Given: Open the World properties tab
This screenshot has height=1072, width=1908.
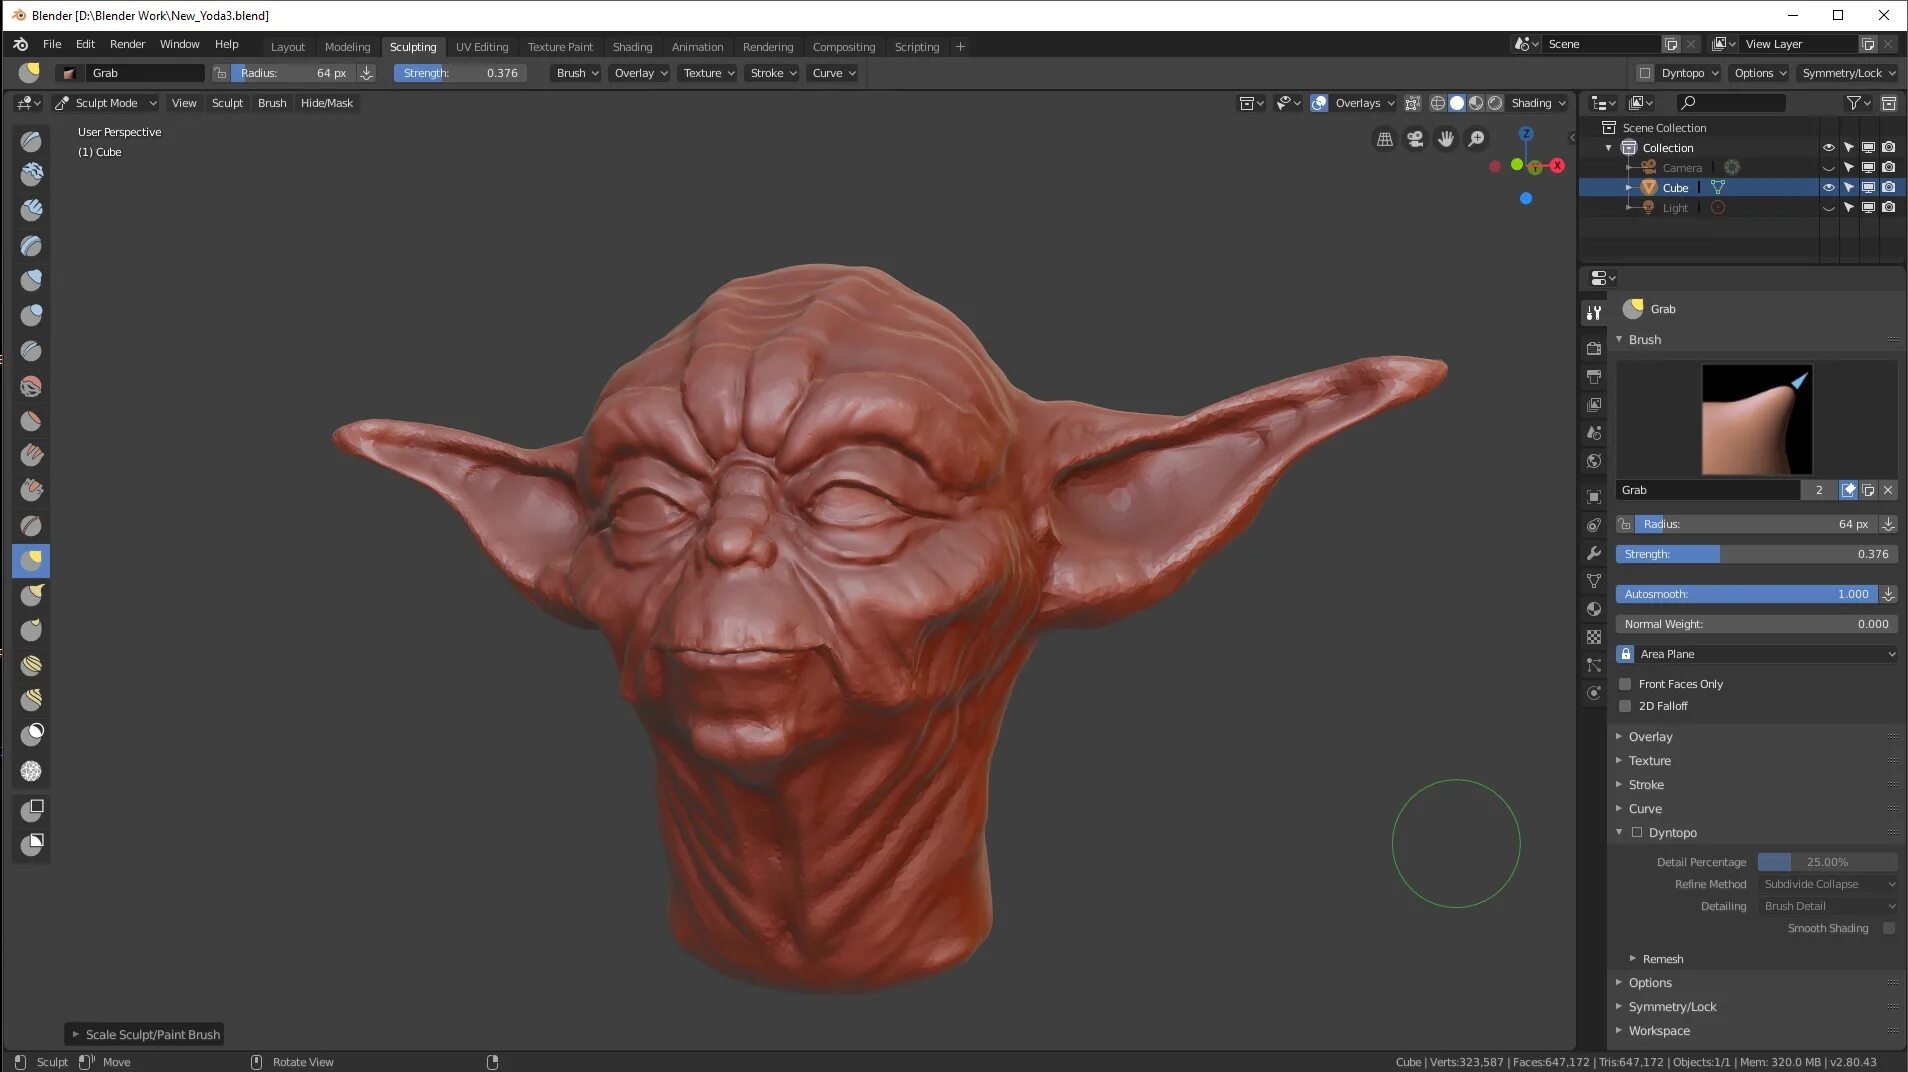Looking at the screenshot, I should 1594,461.
